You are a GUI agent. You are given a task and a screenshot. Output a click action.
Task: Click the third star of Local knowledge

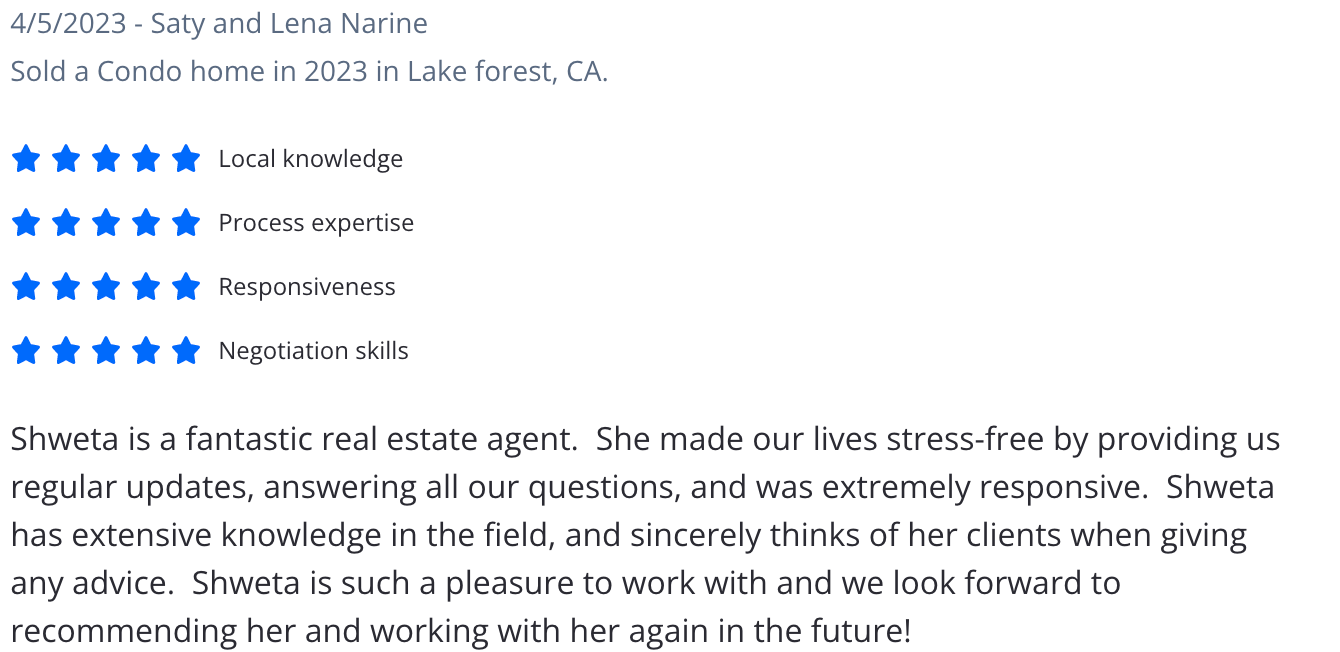tap(106, 158)
